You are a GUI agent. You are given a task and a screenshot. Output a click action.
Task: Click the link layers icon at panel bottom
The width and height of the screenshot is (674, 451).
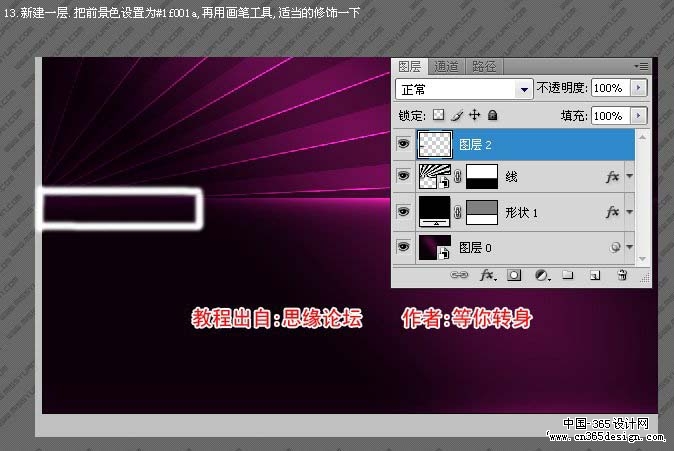(x=459, y=275)
